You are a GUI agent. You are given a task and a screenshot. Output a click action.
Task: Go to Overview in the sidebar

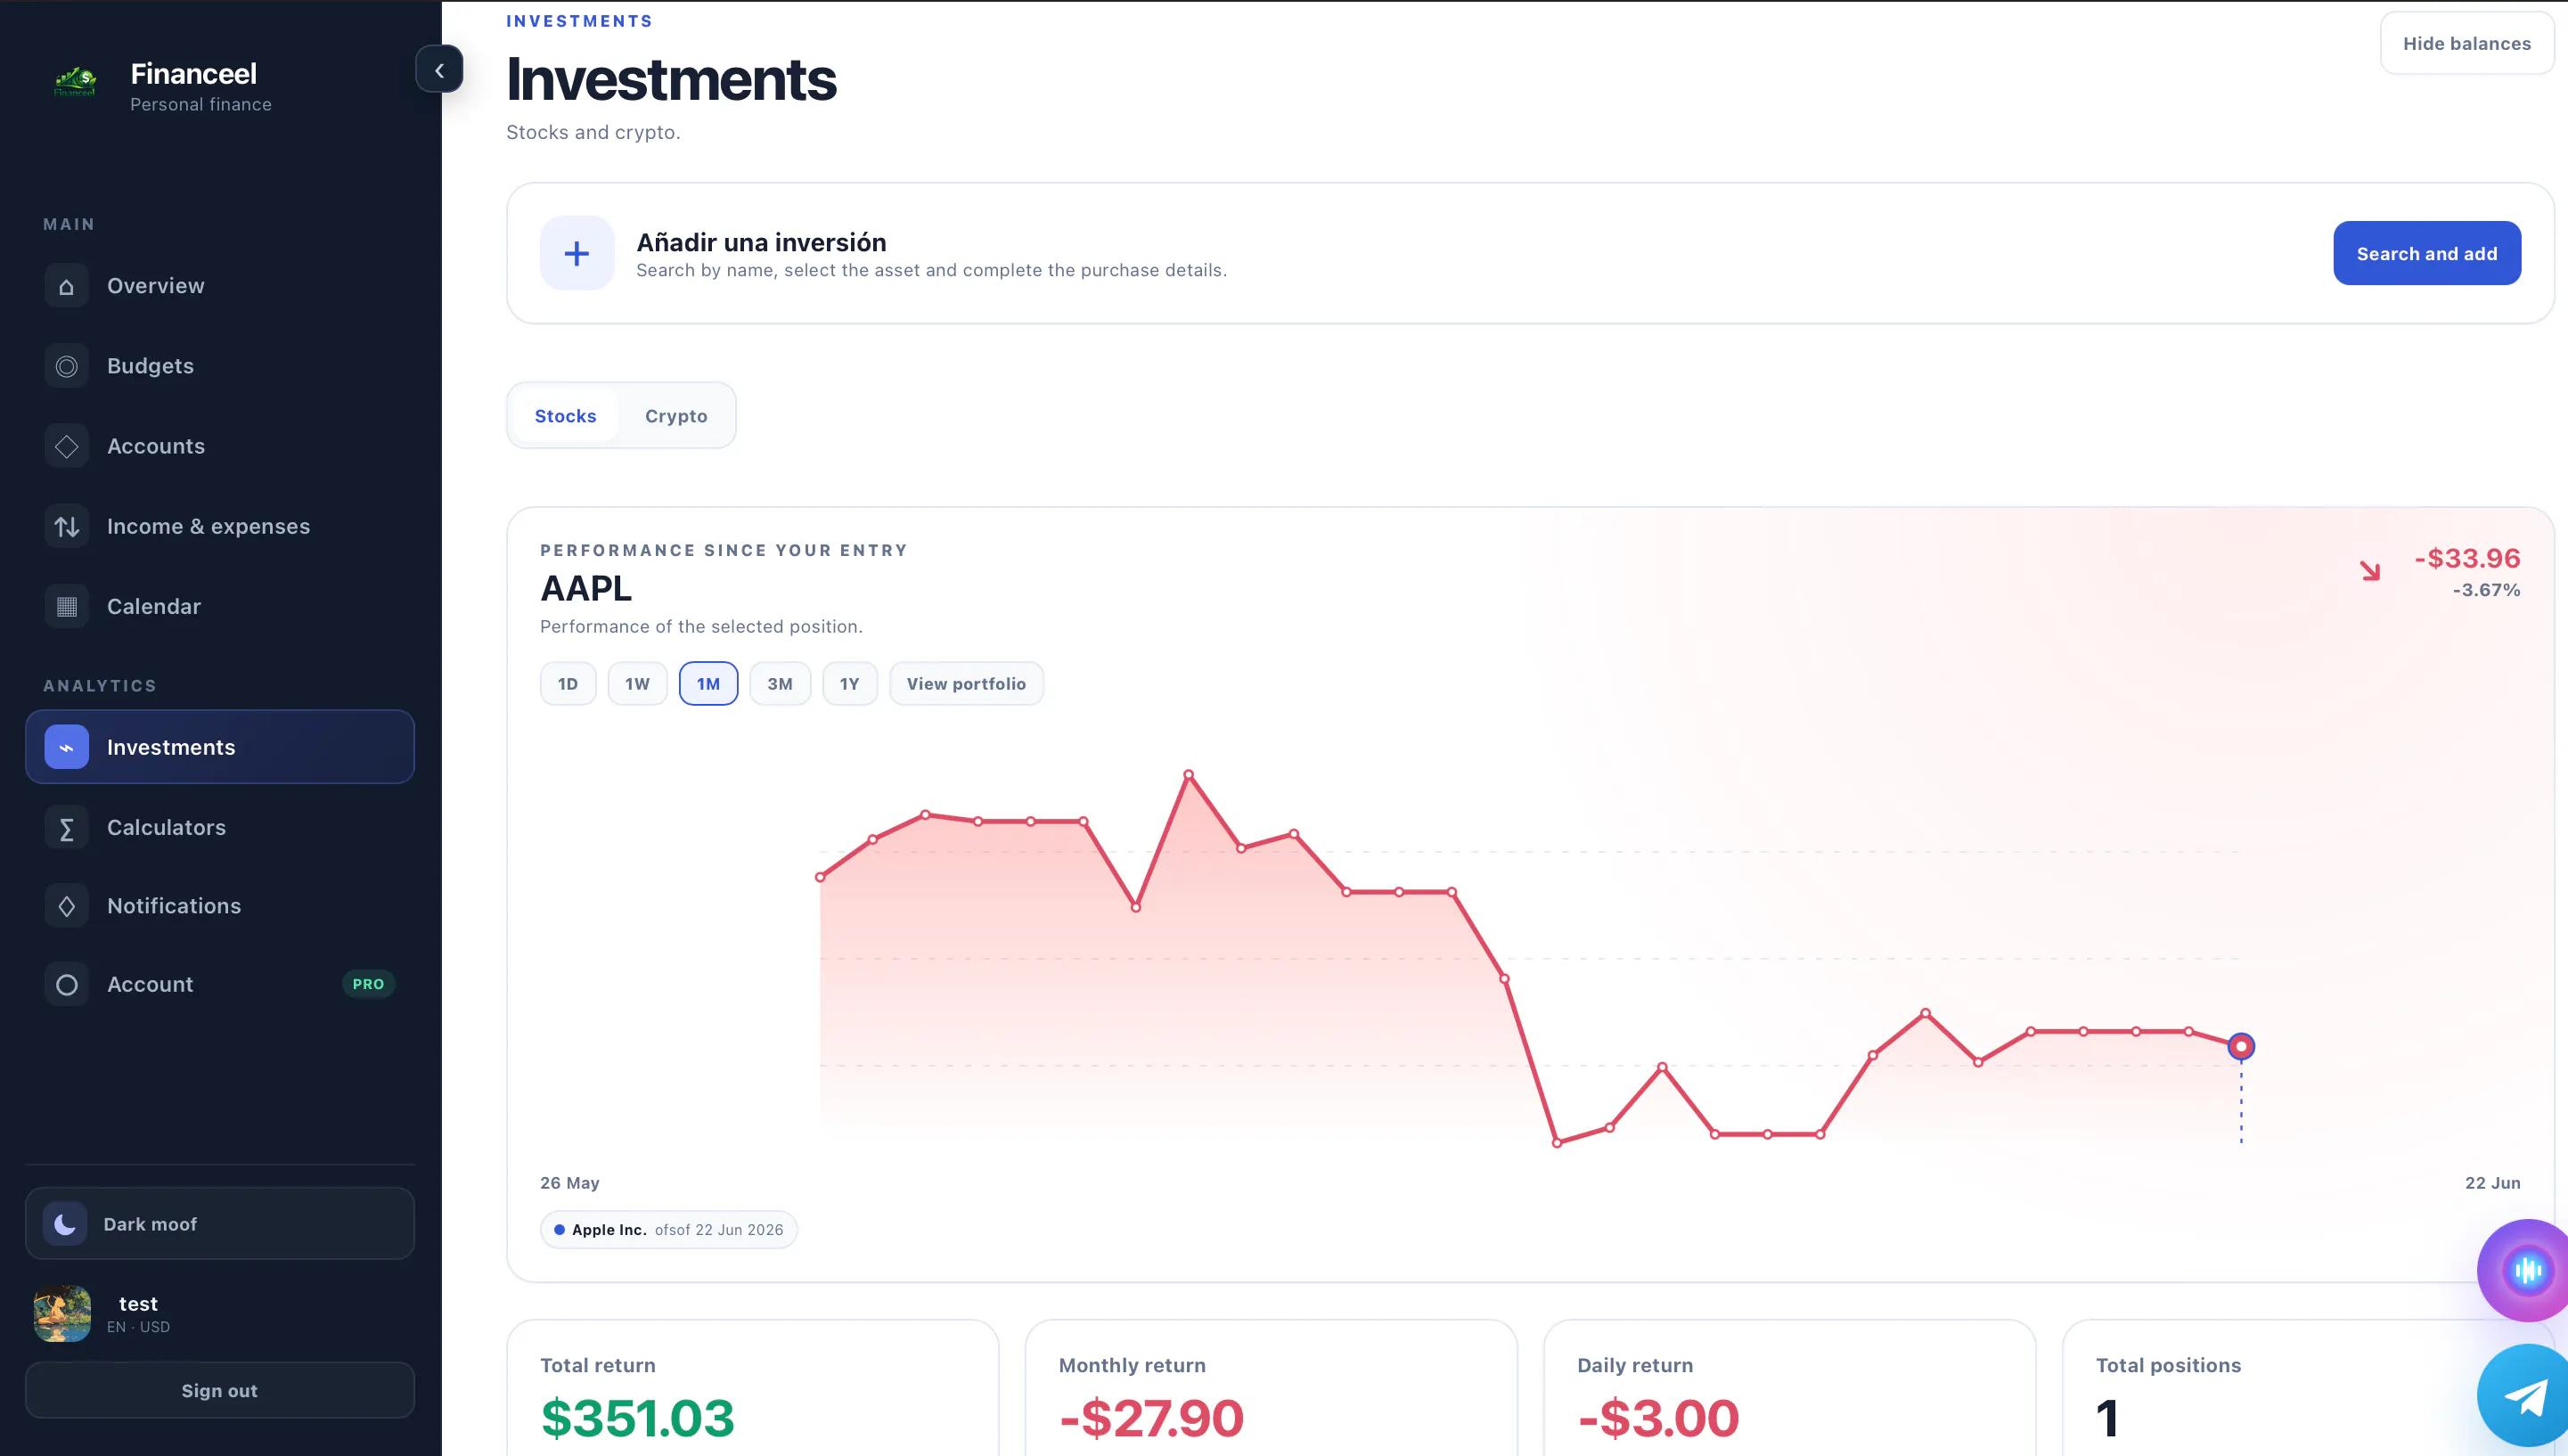[220, 286]
